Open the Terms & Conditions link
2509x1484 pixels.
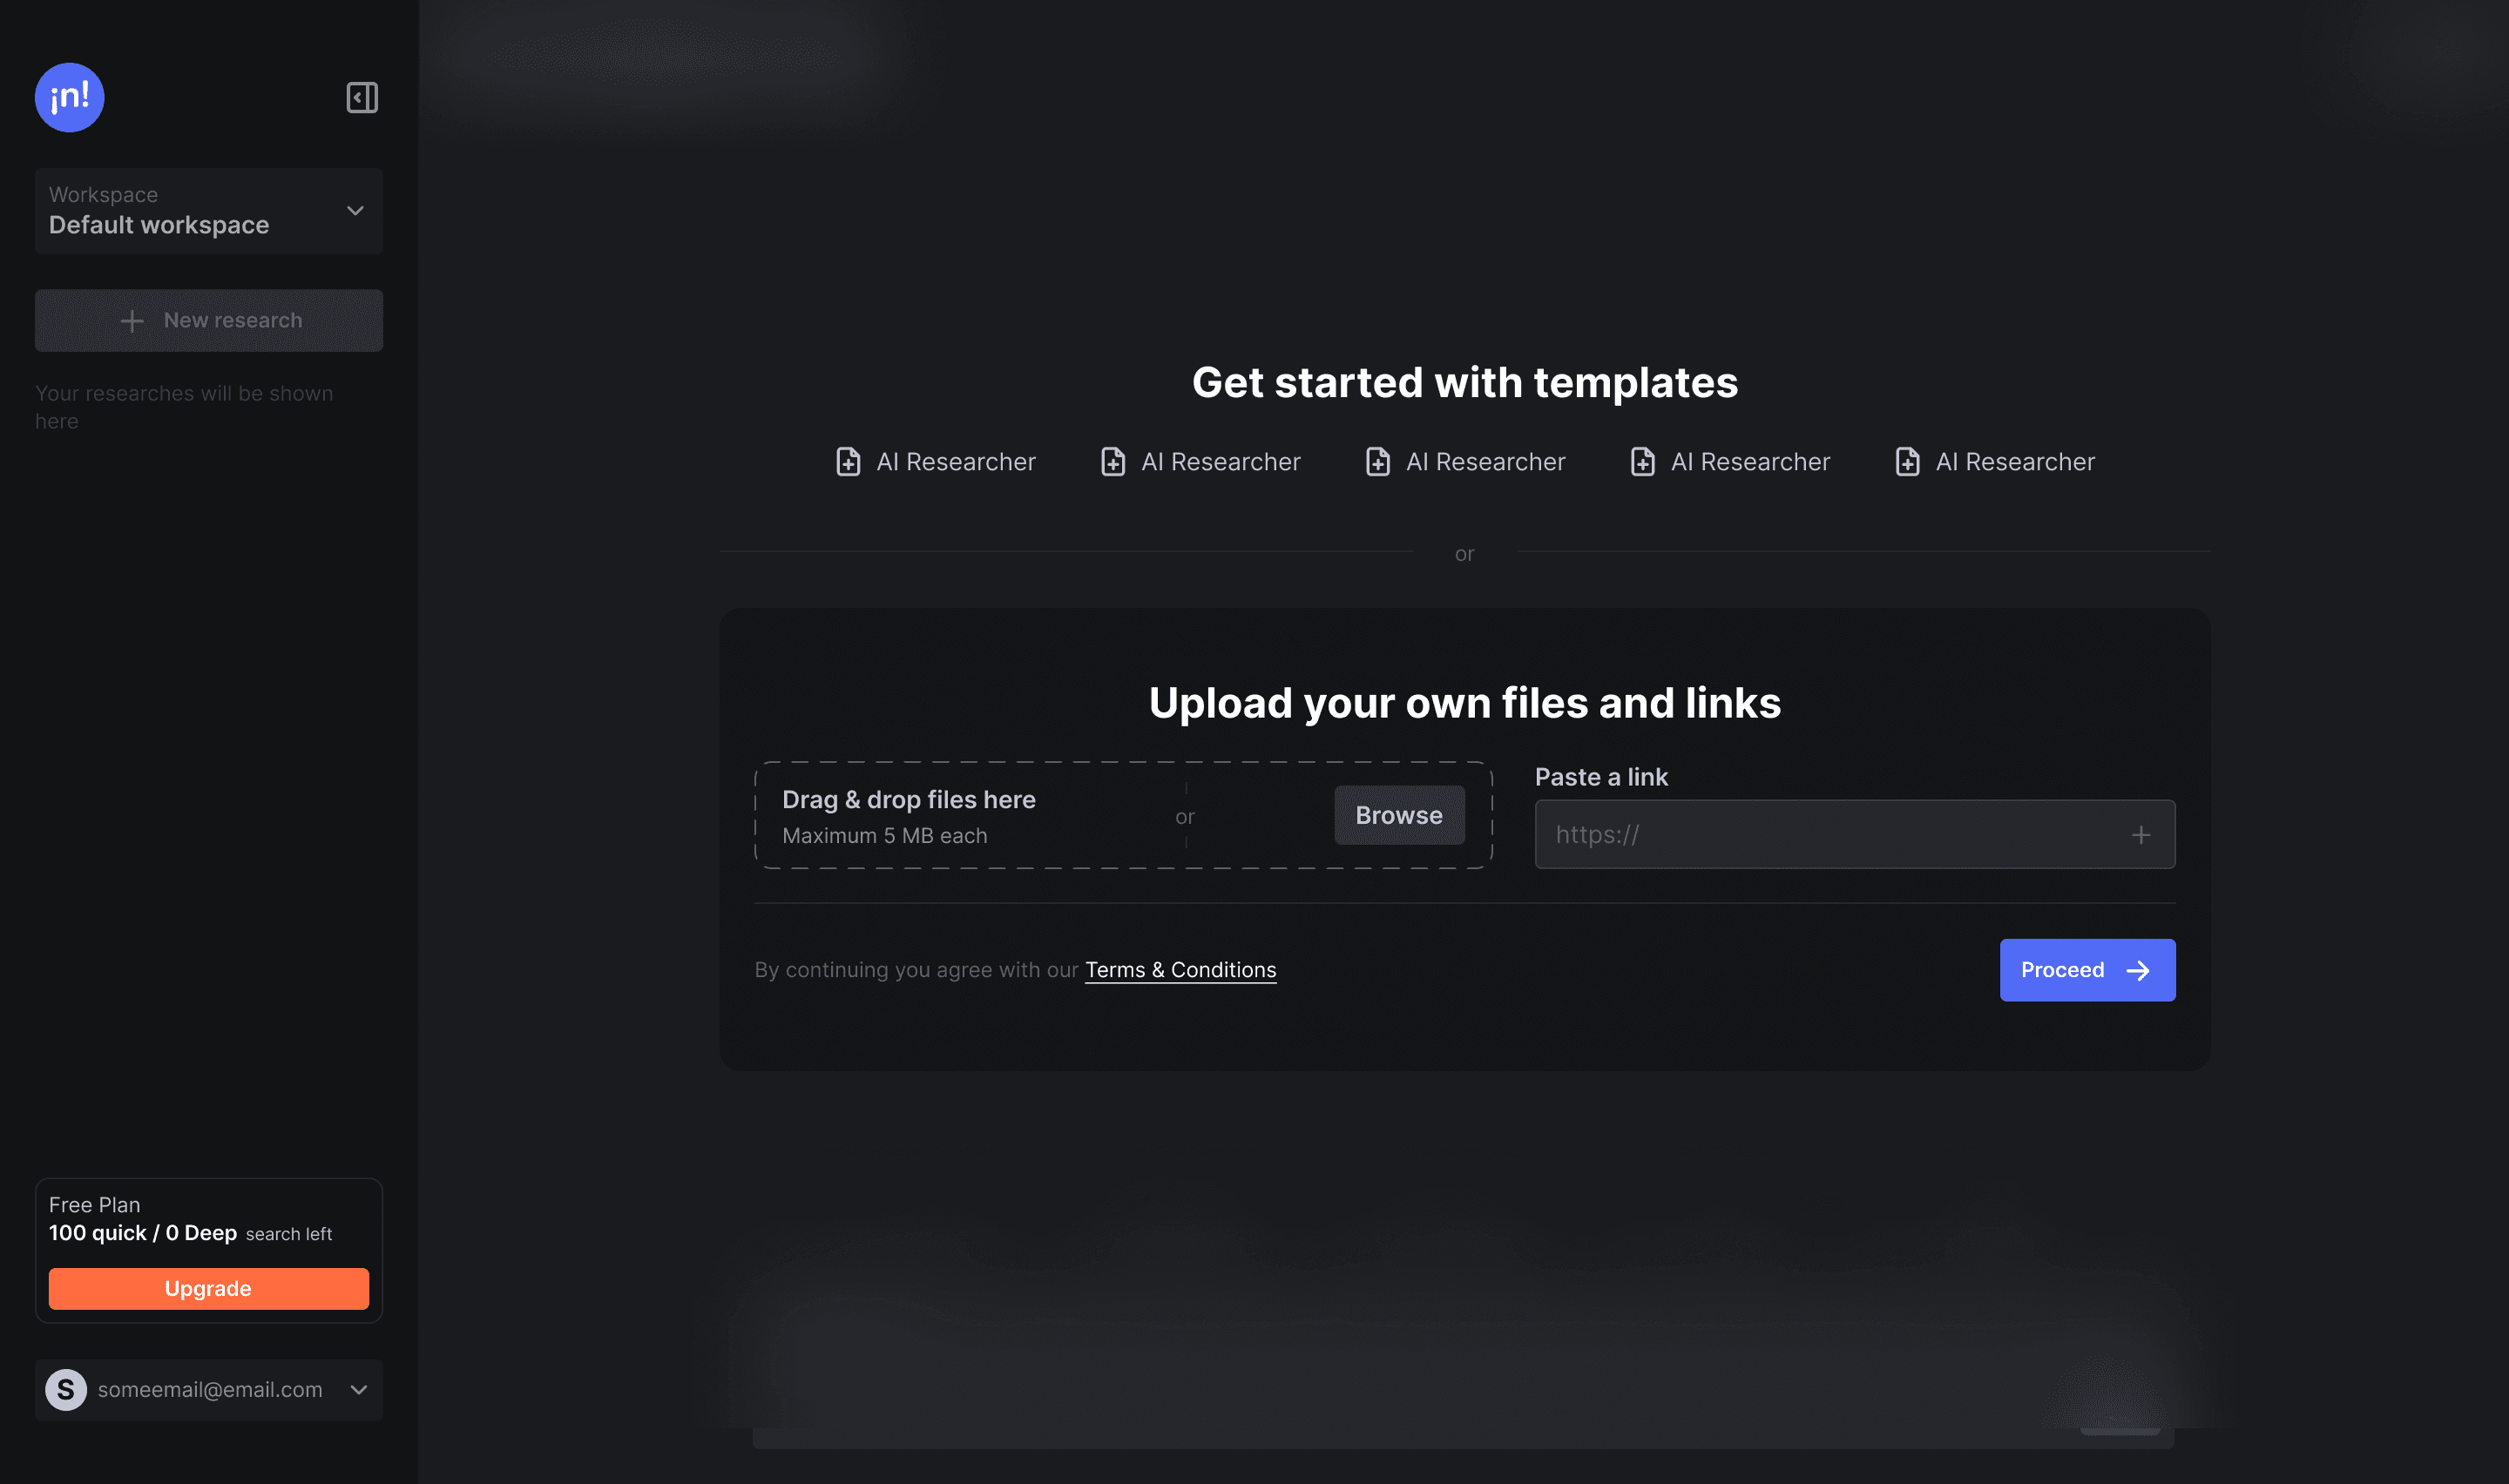point(1180,970)
